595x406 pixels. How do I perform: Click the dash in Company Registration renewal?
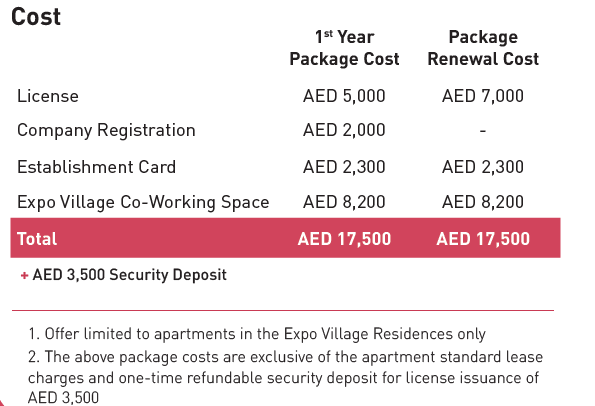pos(483,131)
